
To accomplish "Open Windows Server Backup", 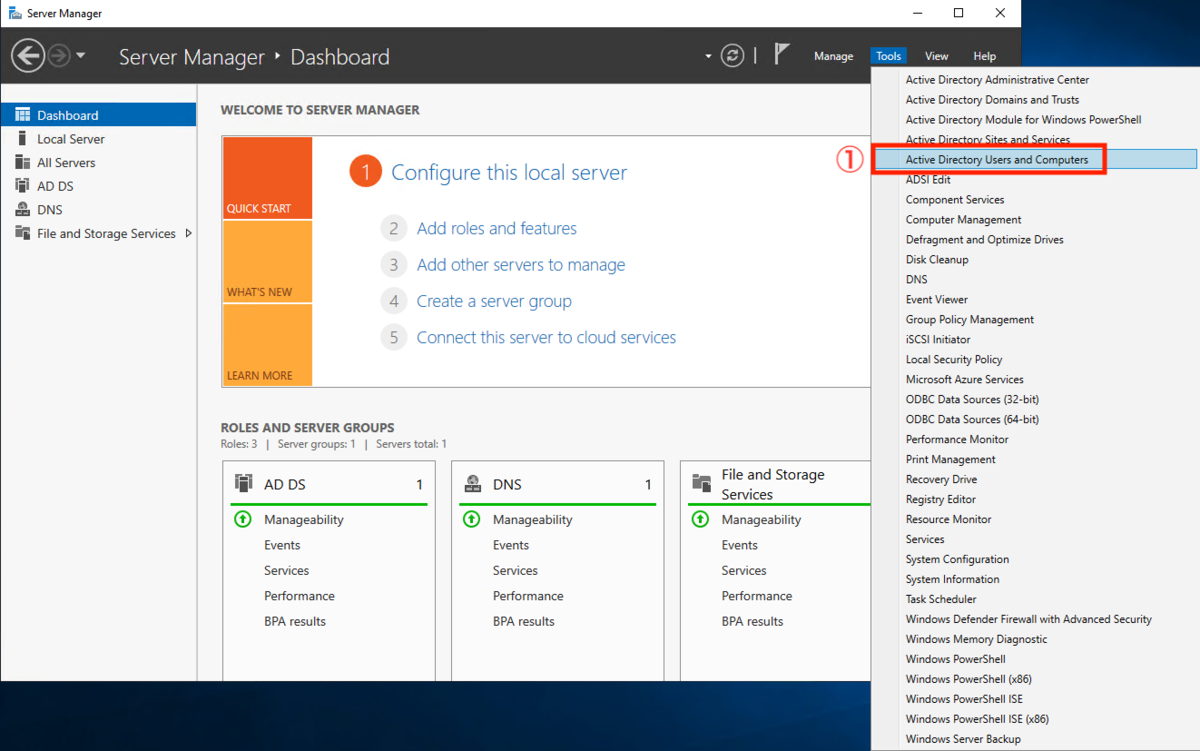I will pyautogui.click(x=1034, y=739).
